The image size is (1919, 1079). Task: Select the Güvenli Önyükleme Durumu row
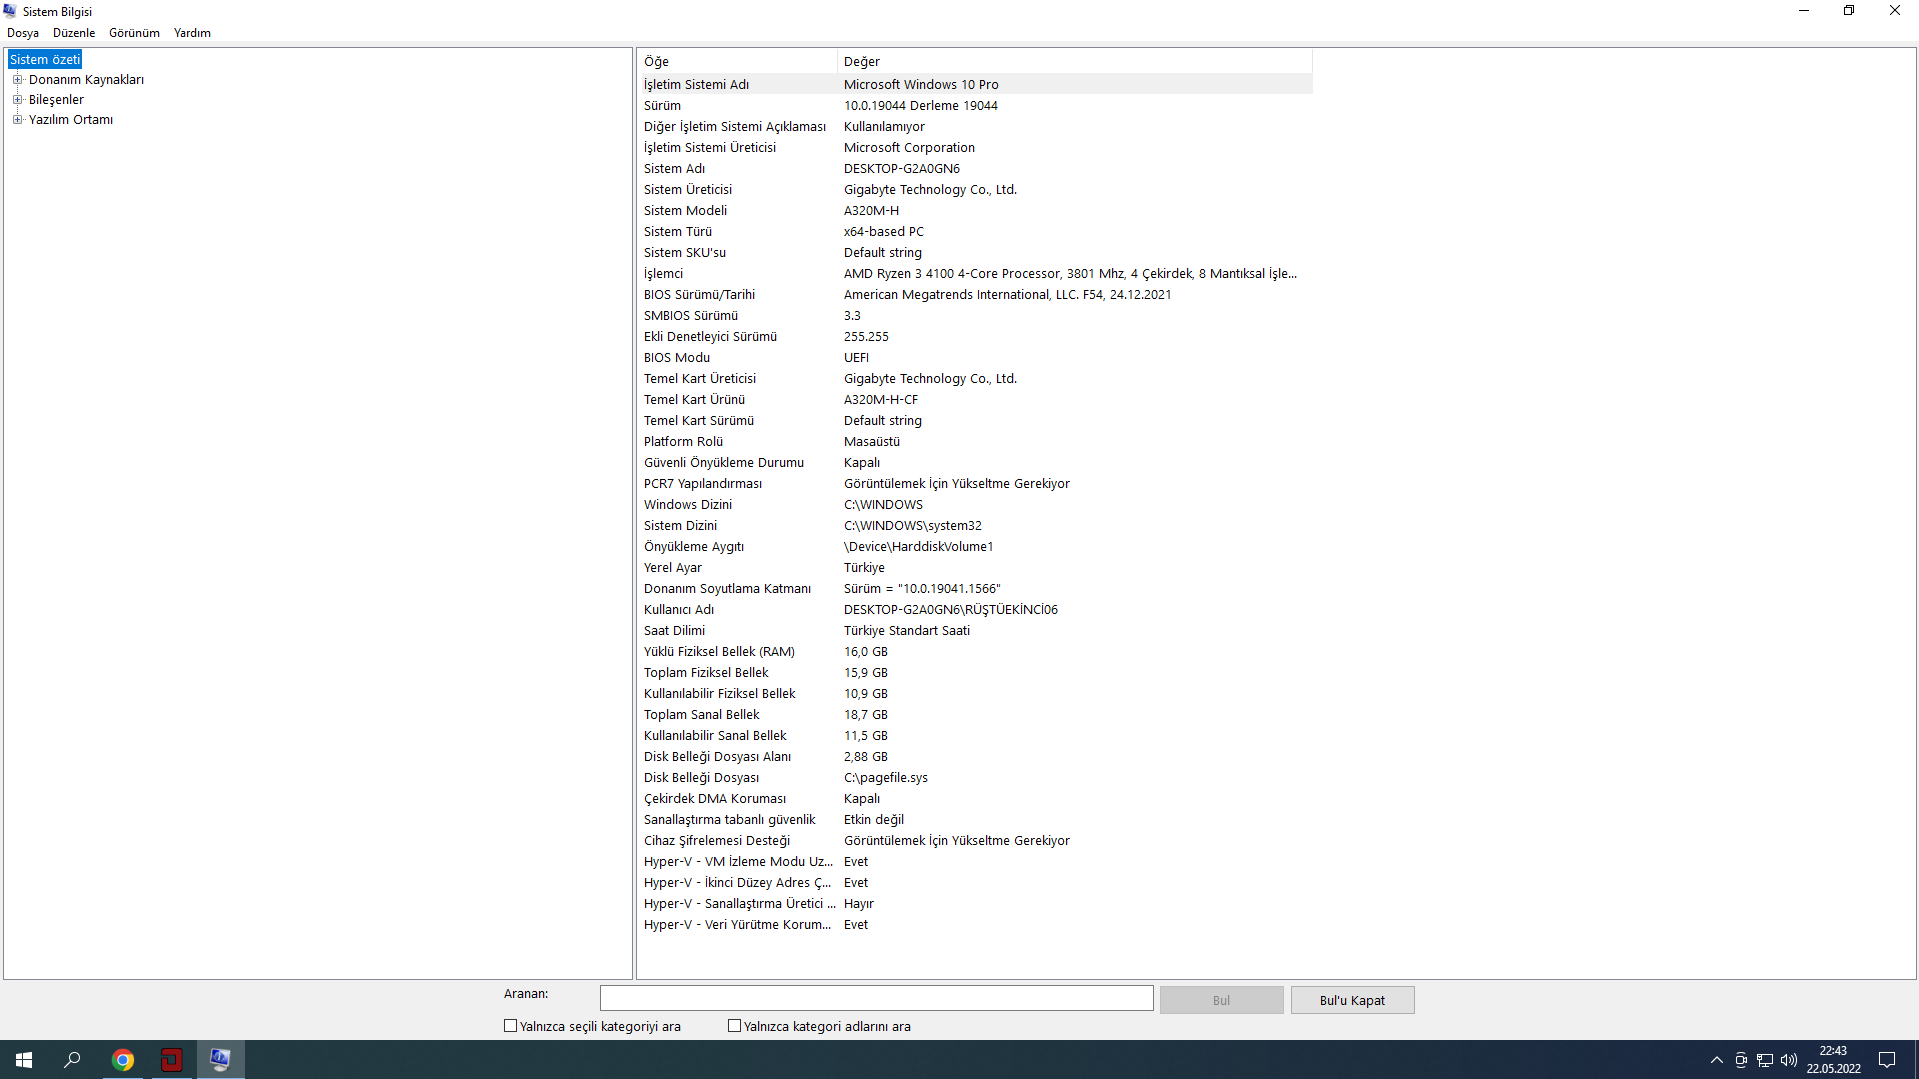[975, 463]
